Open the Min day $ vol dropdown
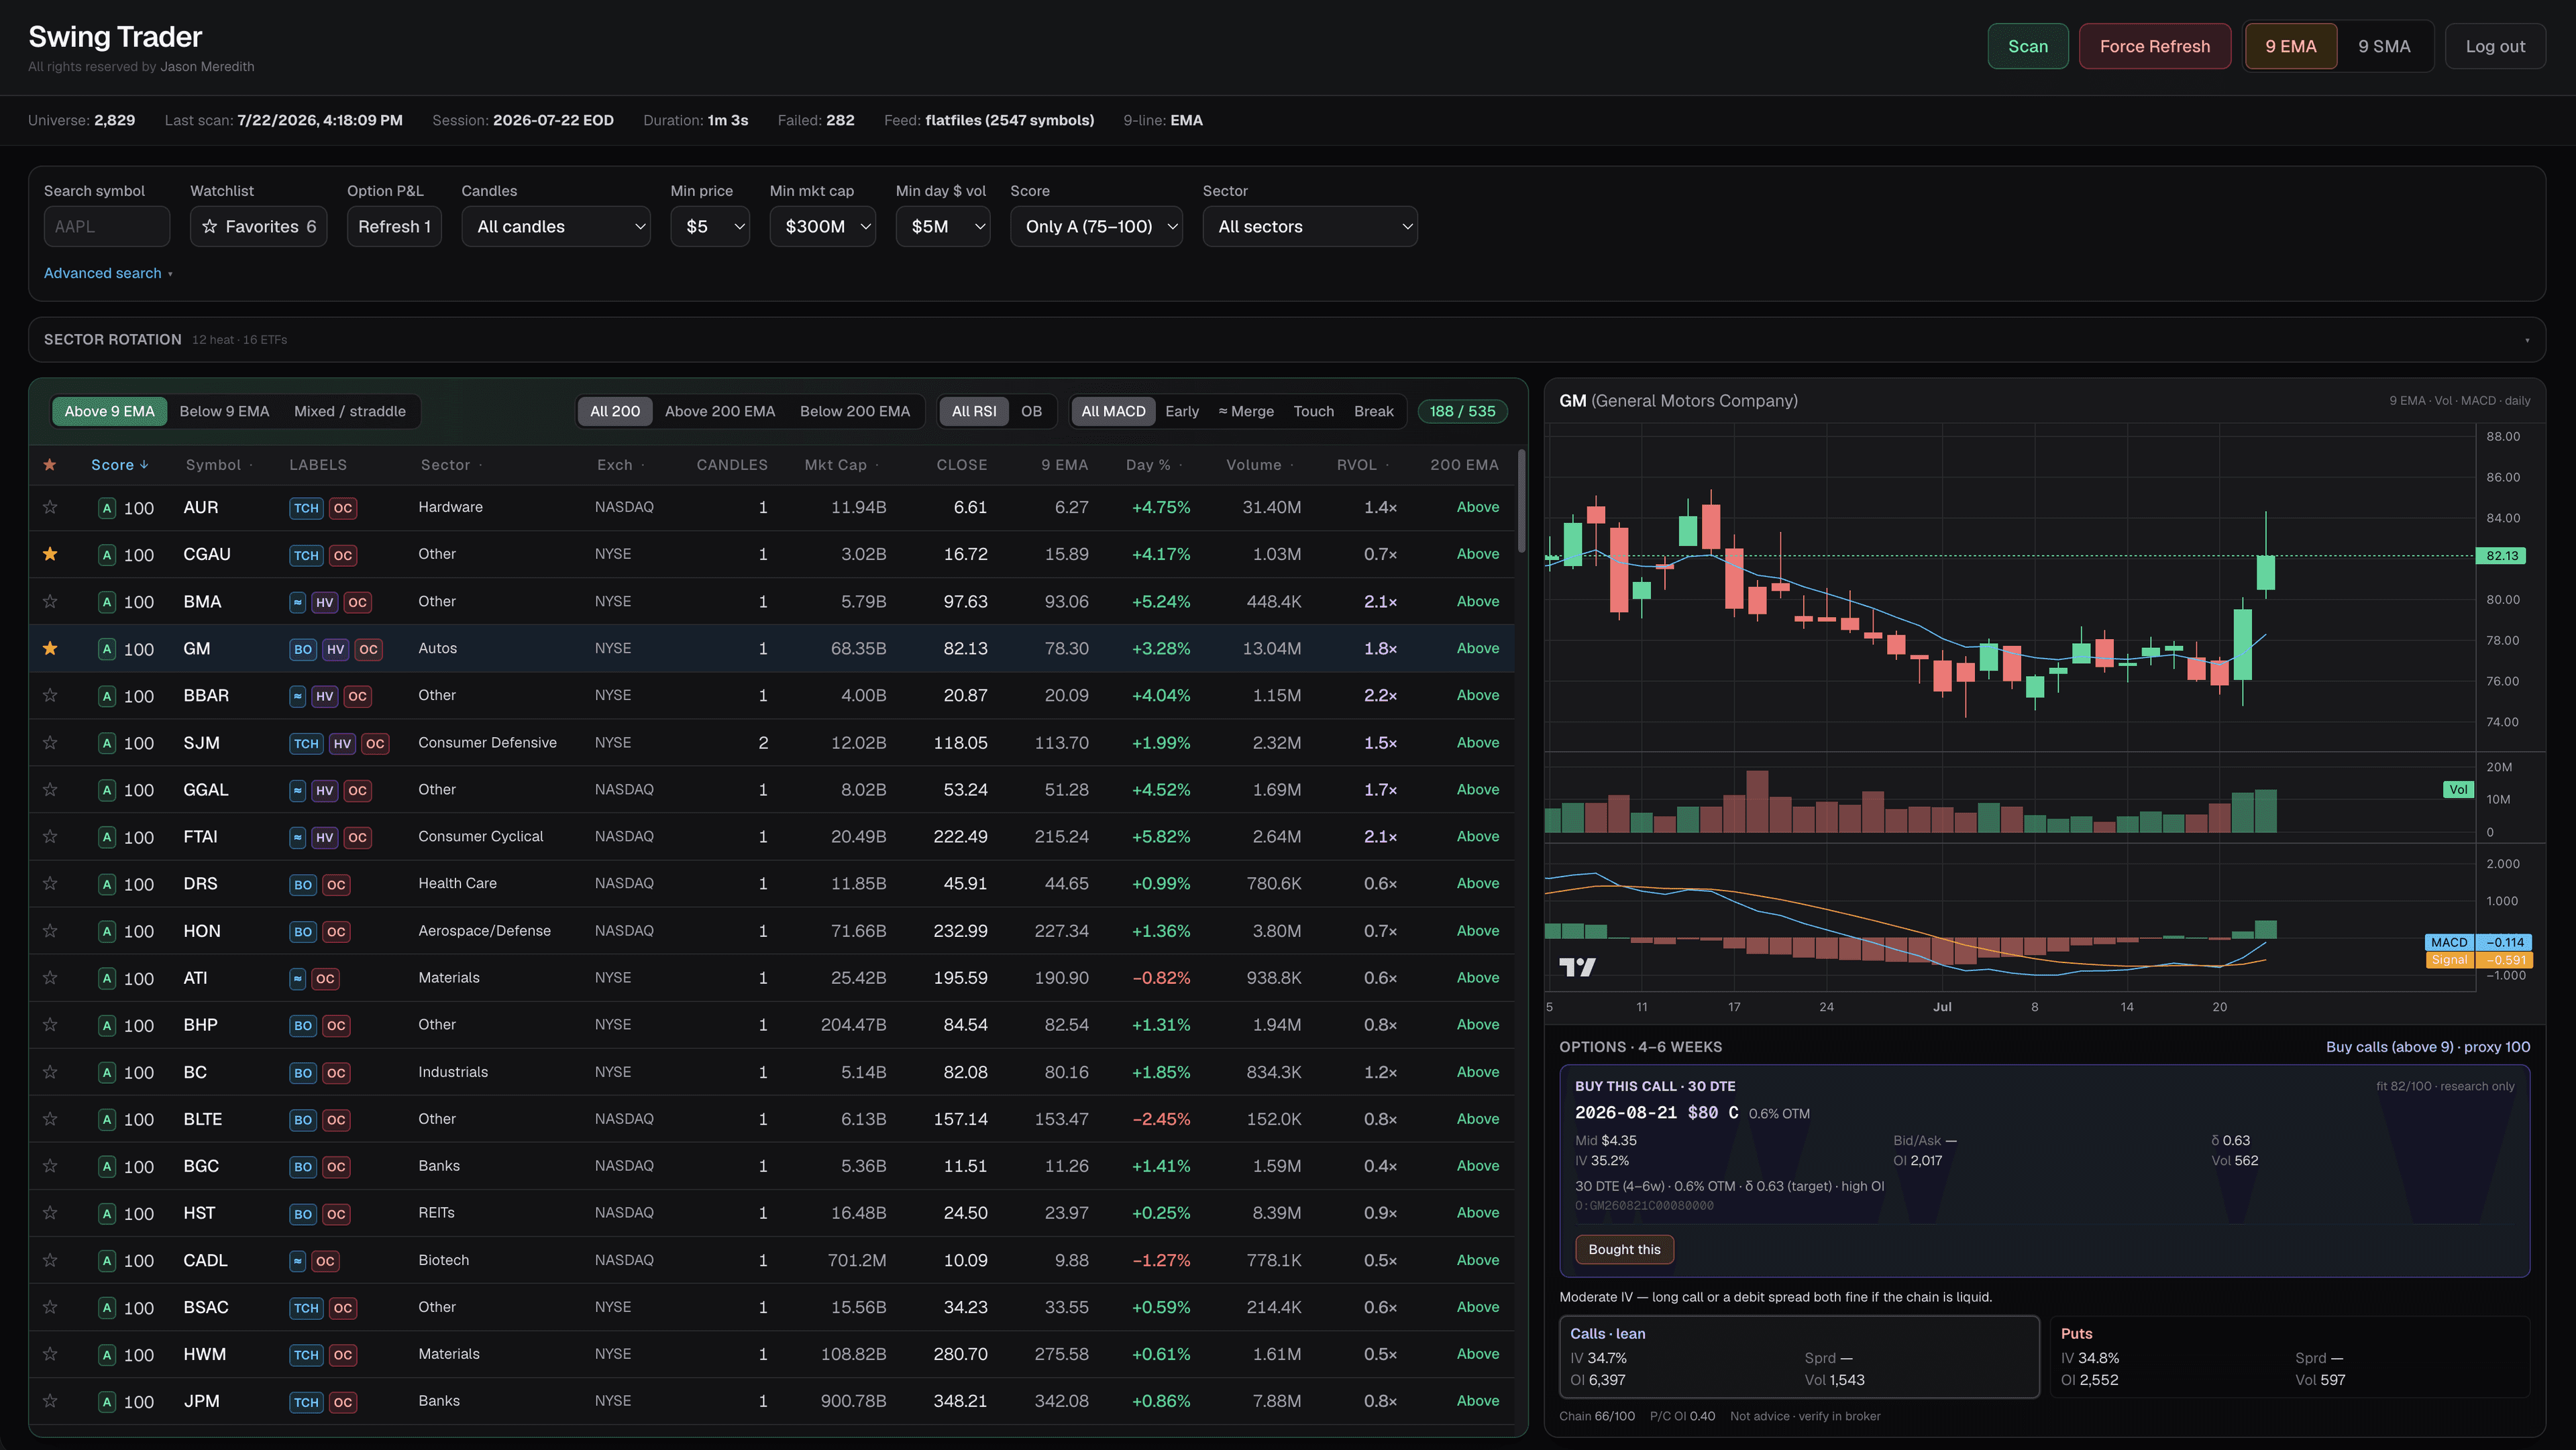Screen dimensions: 2576x1450 click(943, 227)
